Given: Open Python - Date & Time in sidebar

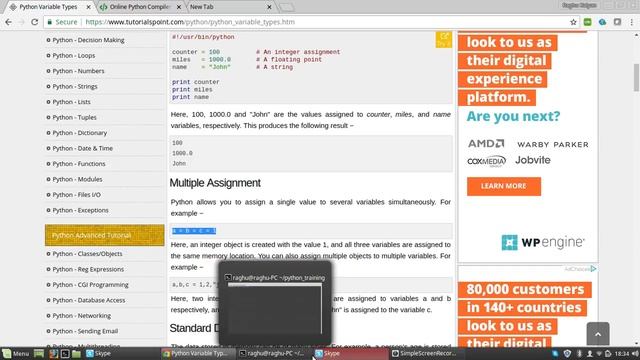Looking at the screenshot, I should tap(82, 149).
